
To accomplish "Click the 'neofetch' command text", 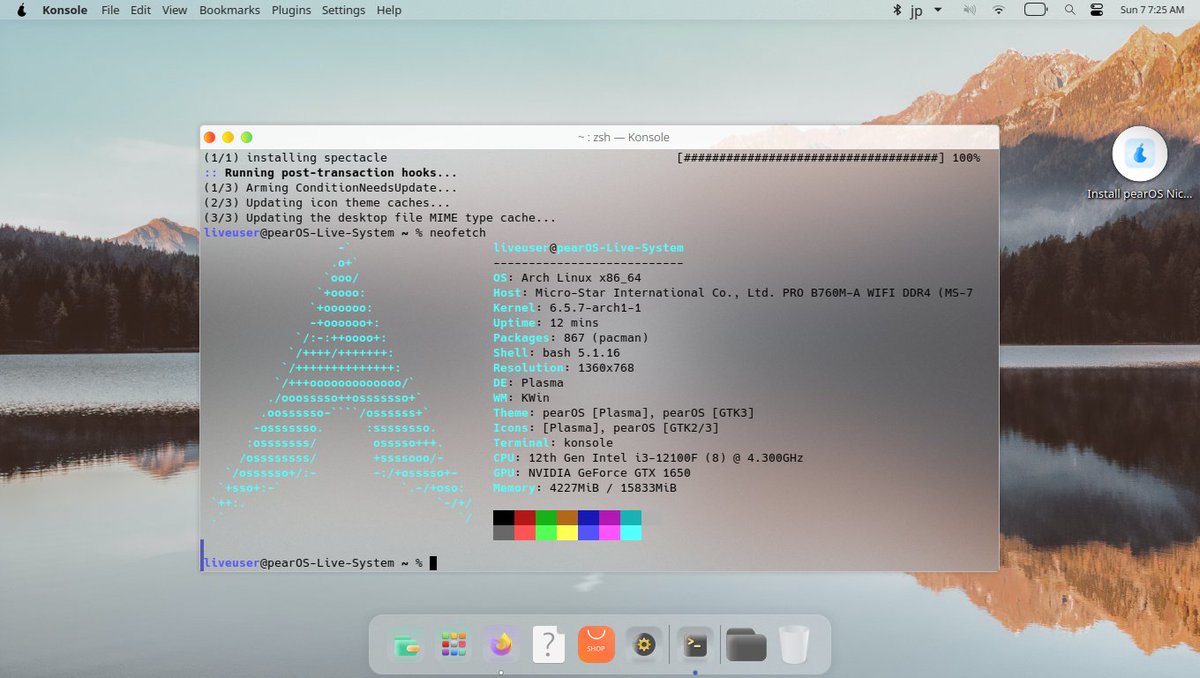I will pos(457,233).
